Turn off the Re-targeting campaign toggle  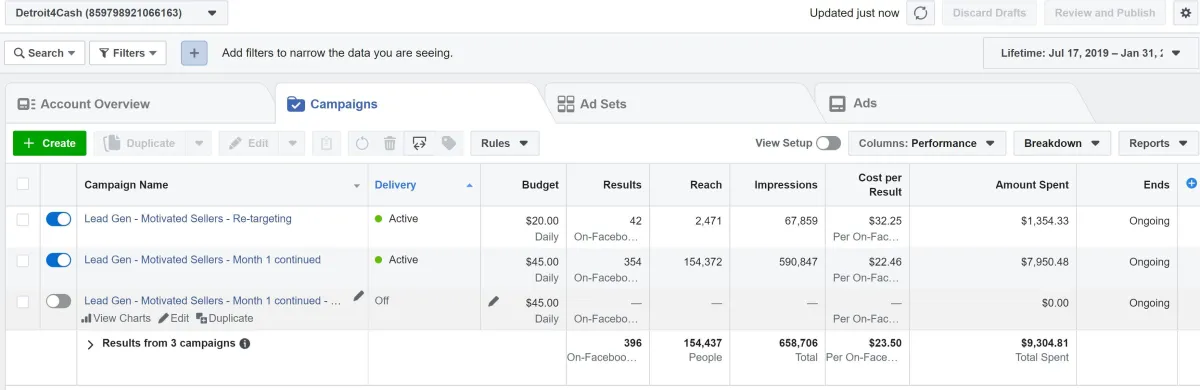click(x=58, y=219)
